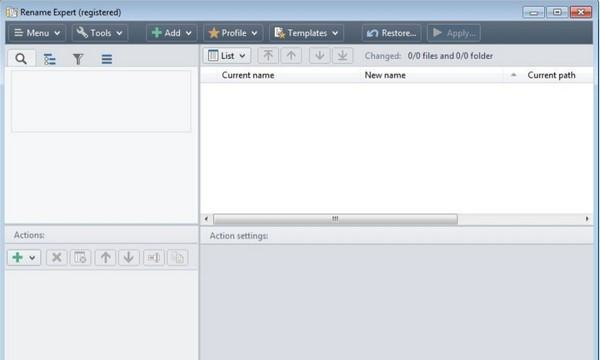Image resolution: width=600 pixels, height=360 pixels.
Task: Open the Menu dropdown
Action: (x=37, y=33)
